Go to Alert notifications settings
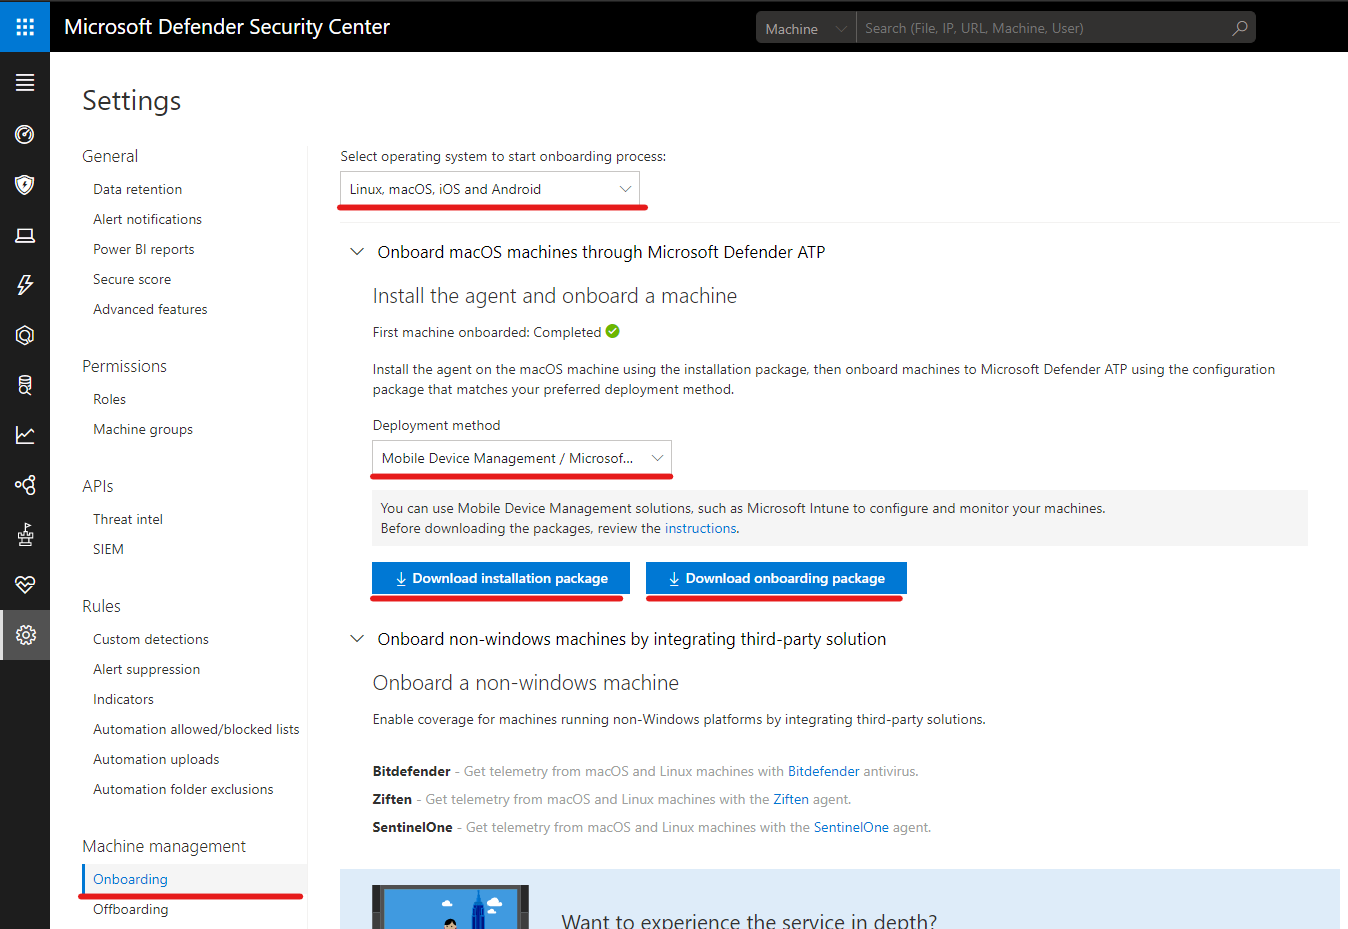The width and height of the screenshot is (1348, 929). (x=148, y=219)
